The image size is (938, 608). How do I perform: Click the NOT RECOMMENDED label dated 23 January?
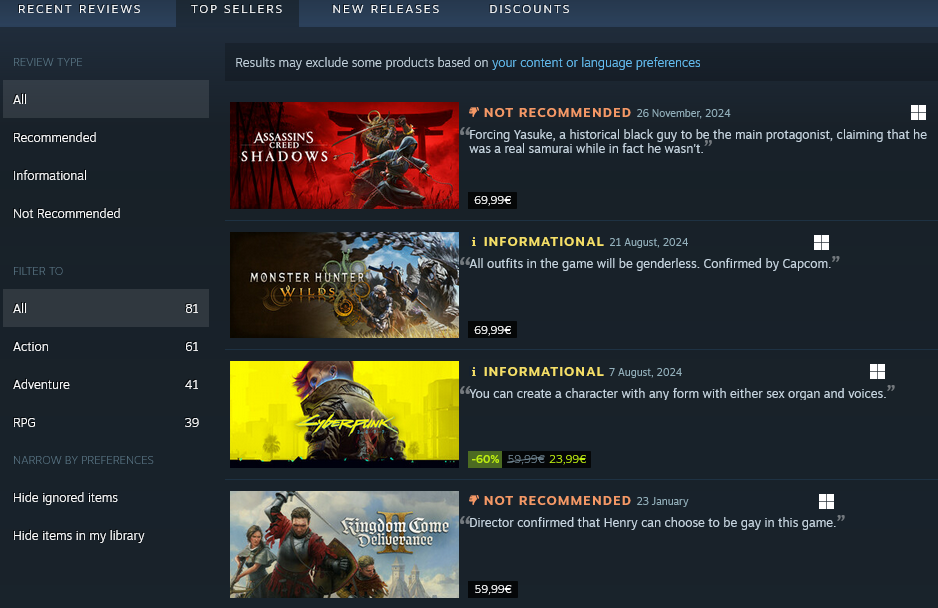(557, 500)
